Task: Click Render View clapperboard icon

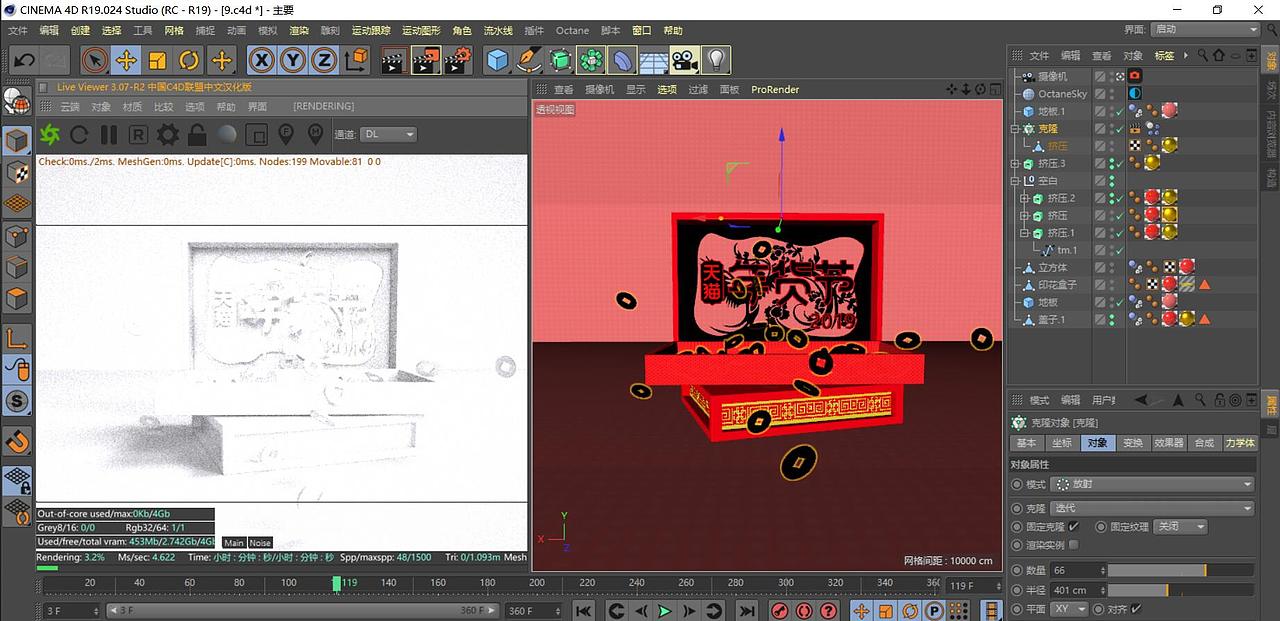Action: coord(394,61)
